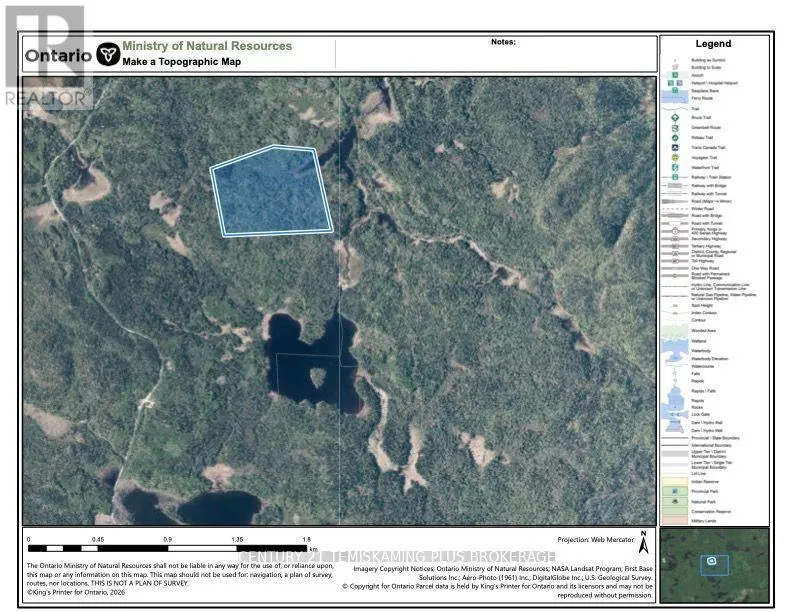Click the blue extent box in inset map

coord(714,565)
